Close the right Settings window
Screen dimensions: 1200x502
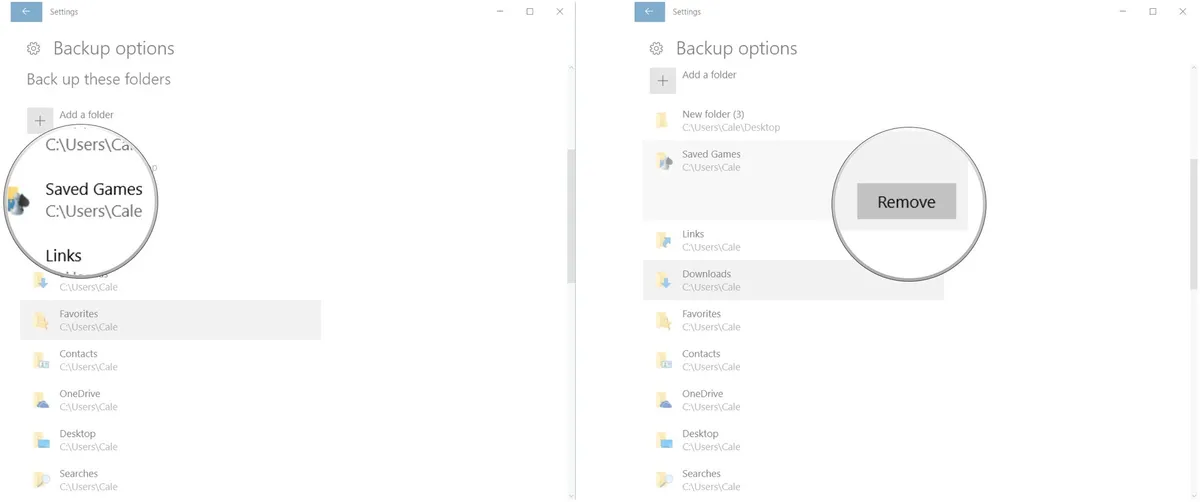coord(1182,11)
